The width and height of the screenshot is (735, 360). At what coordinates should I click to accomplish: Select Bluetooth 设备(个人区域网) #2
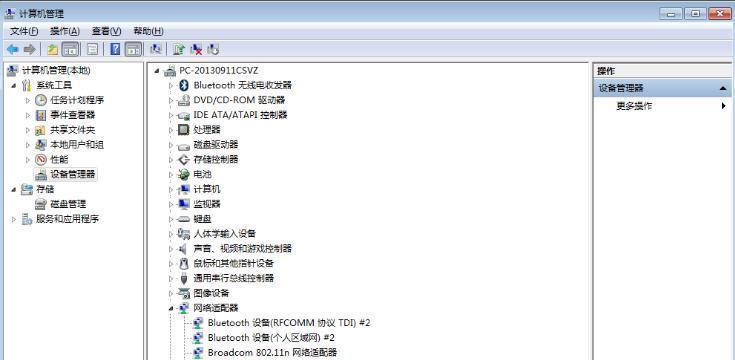click(271, 338)
